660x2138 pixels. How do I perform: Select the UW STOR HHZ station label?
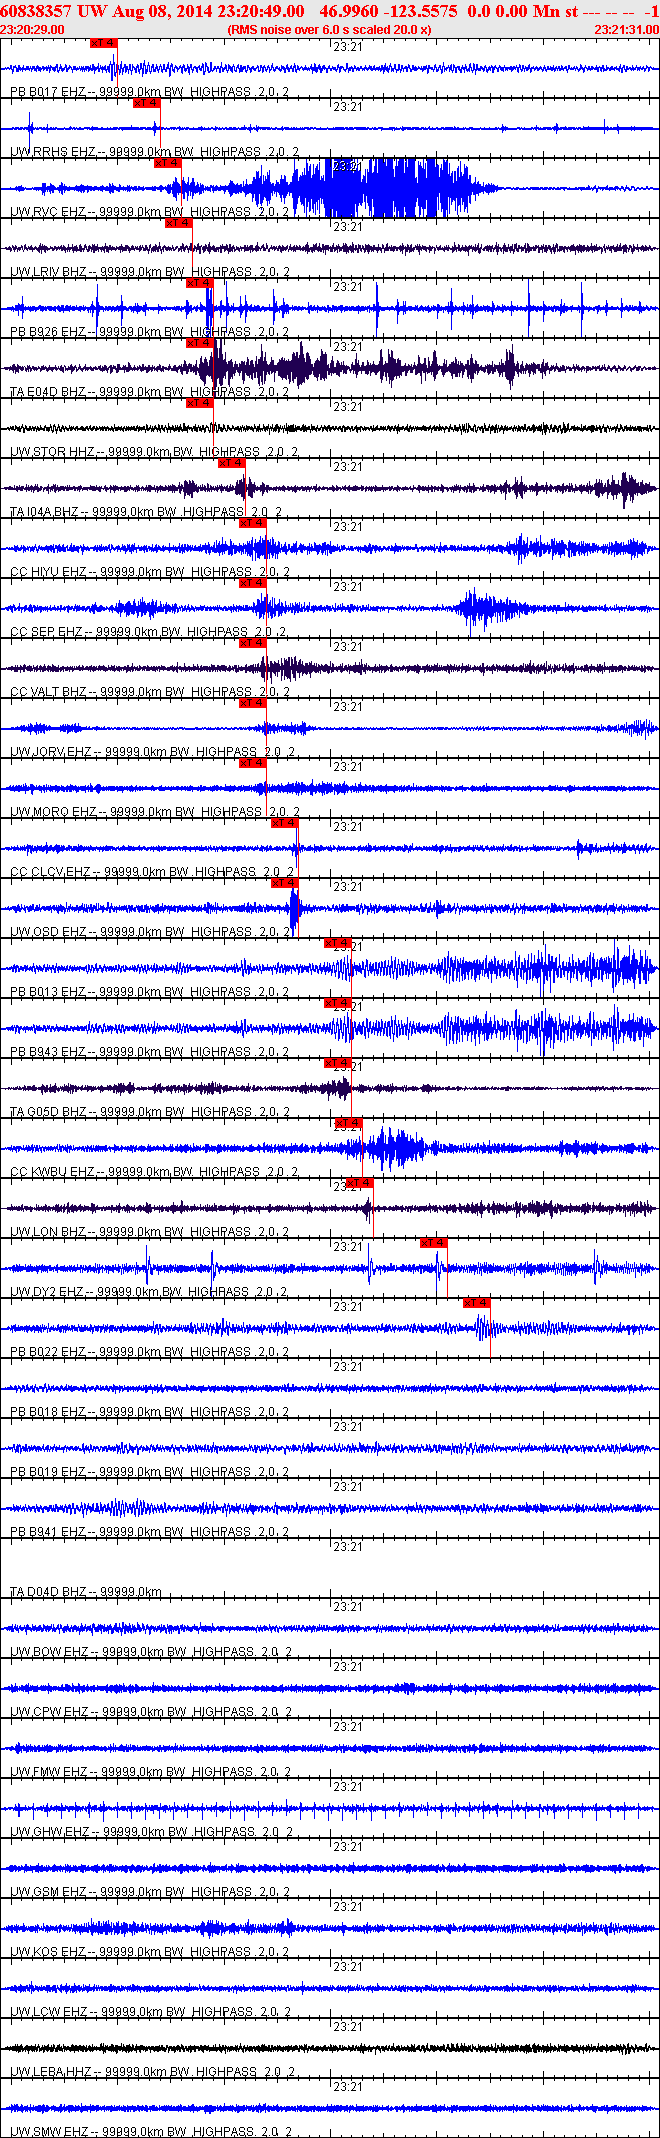click(x=154, y=452)
